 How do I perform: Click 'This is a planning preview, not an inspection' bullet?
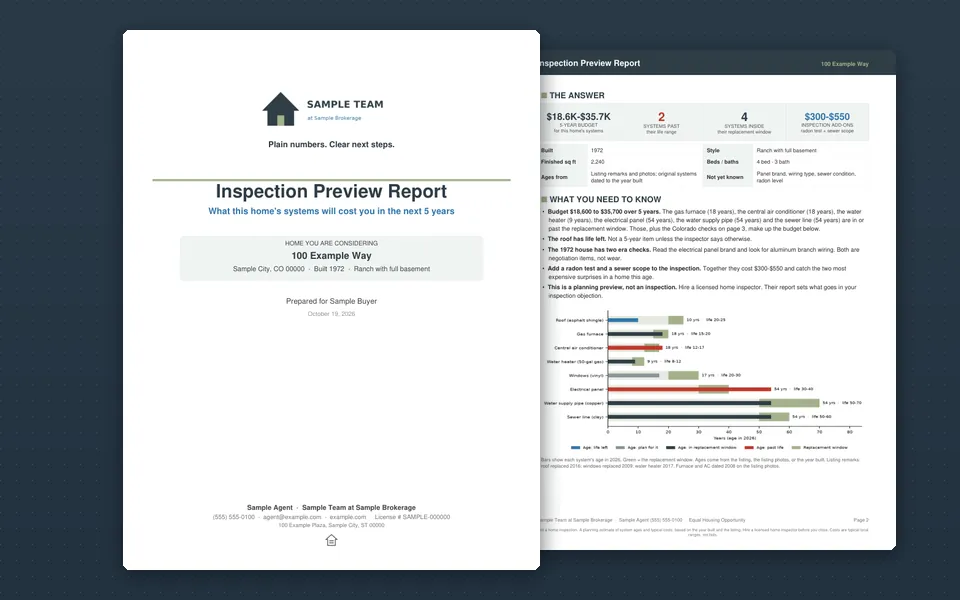612,287
